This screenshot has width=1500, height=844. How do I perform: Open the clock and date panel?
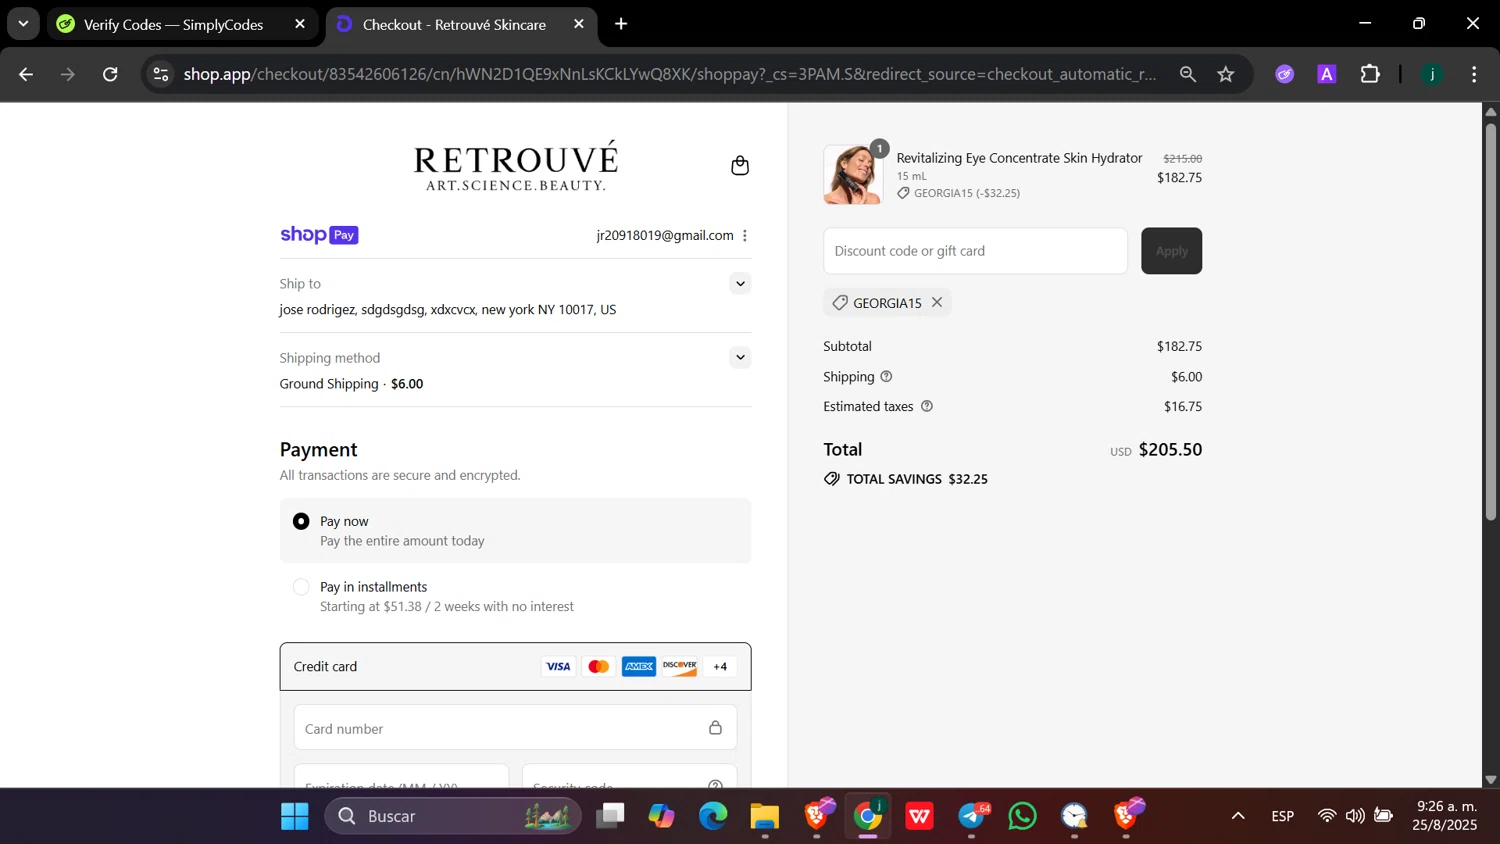[1445, 816]
